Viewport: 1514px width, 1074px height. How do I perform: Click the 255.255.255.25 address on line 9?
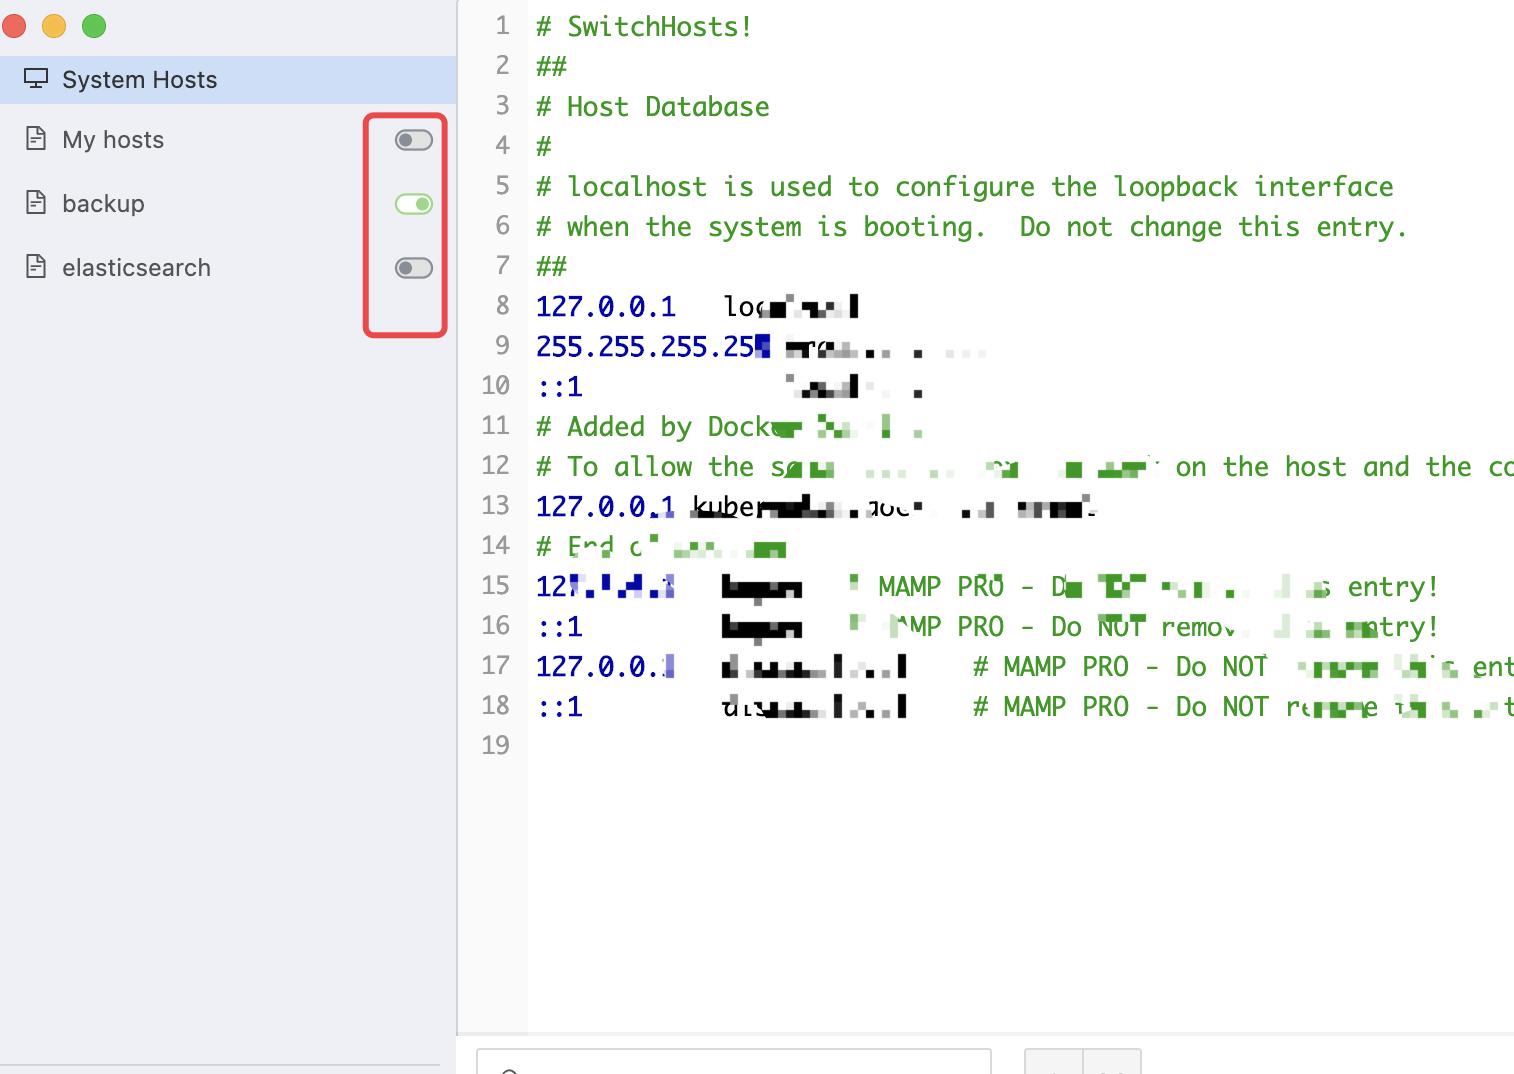(653, 347)
